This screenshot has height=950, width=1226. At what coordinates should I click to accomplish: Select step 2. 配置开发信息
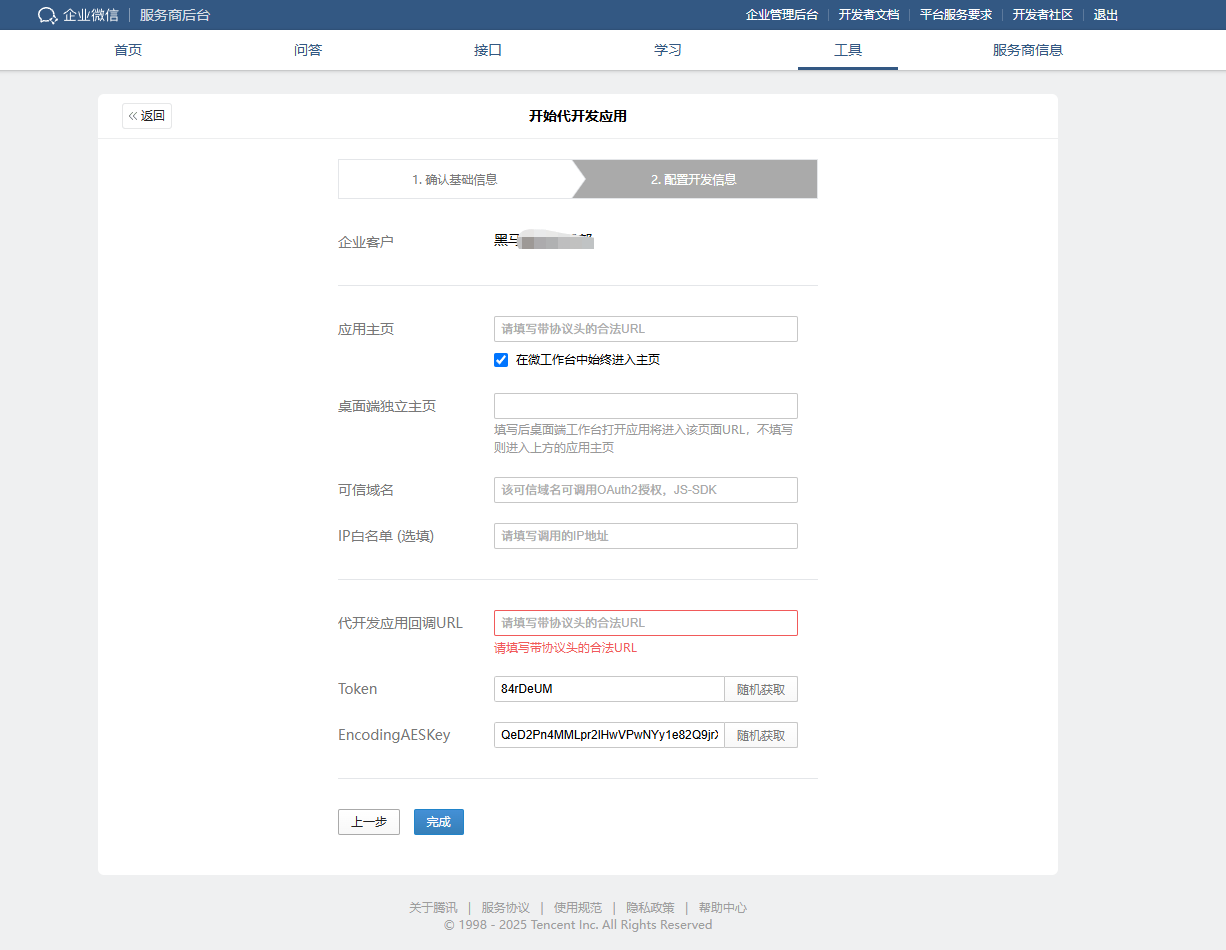pyautogui.click(x=694, y=179)
